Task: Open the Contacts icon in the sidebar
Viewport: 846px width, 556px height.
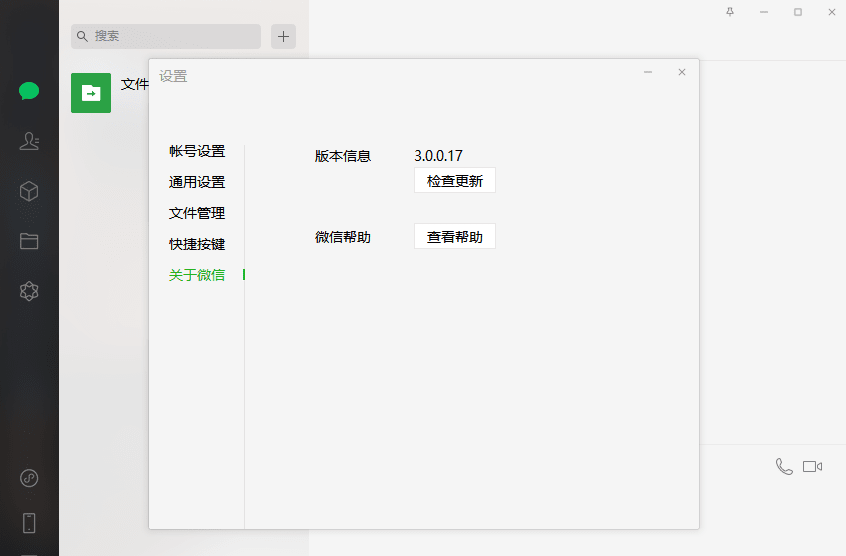Action: [29, 141]
